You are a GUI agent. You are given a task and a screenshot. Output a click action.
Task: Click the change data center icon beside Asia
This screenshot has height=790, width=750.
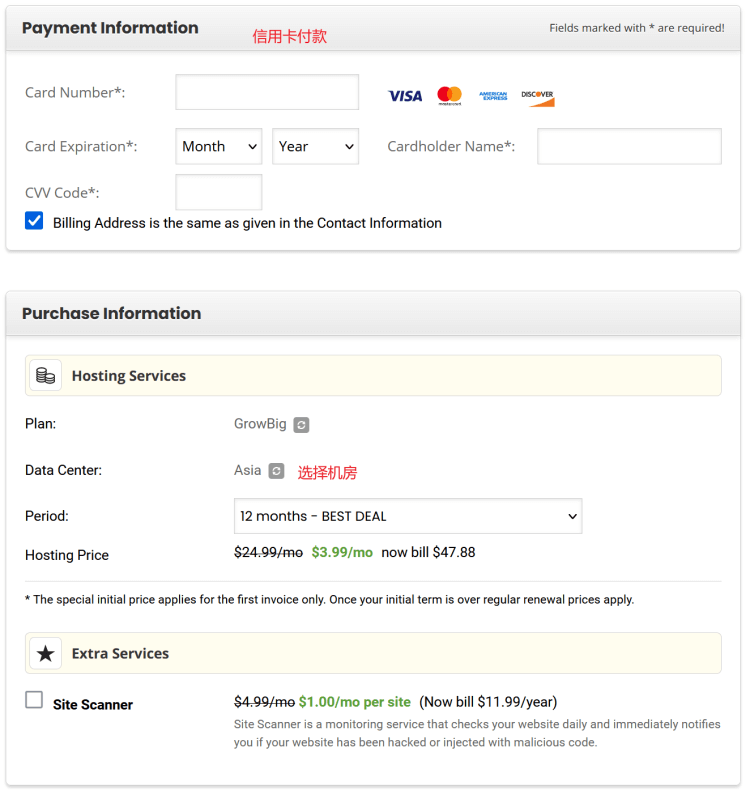pyautogui.click(x=276, y=471)
